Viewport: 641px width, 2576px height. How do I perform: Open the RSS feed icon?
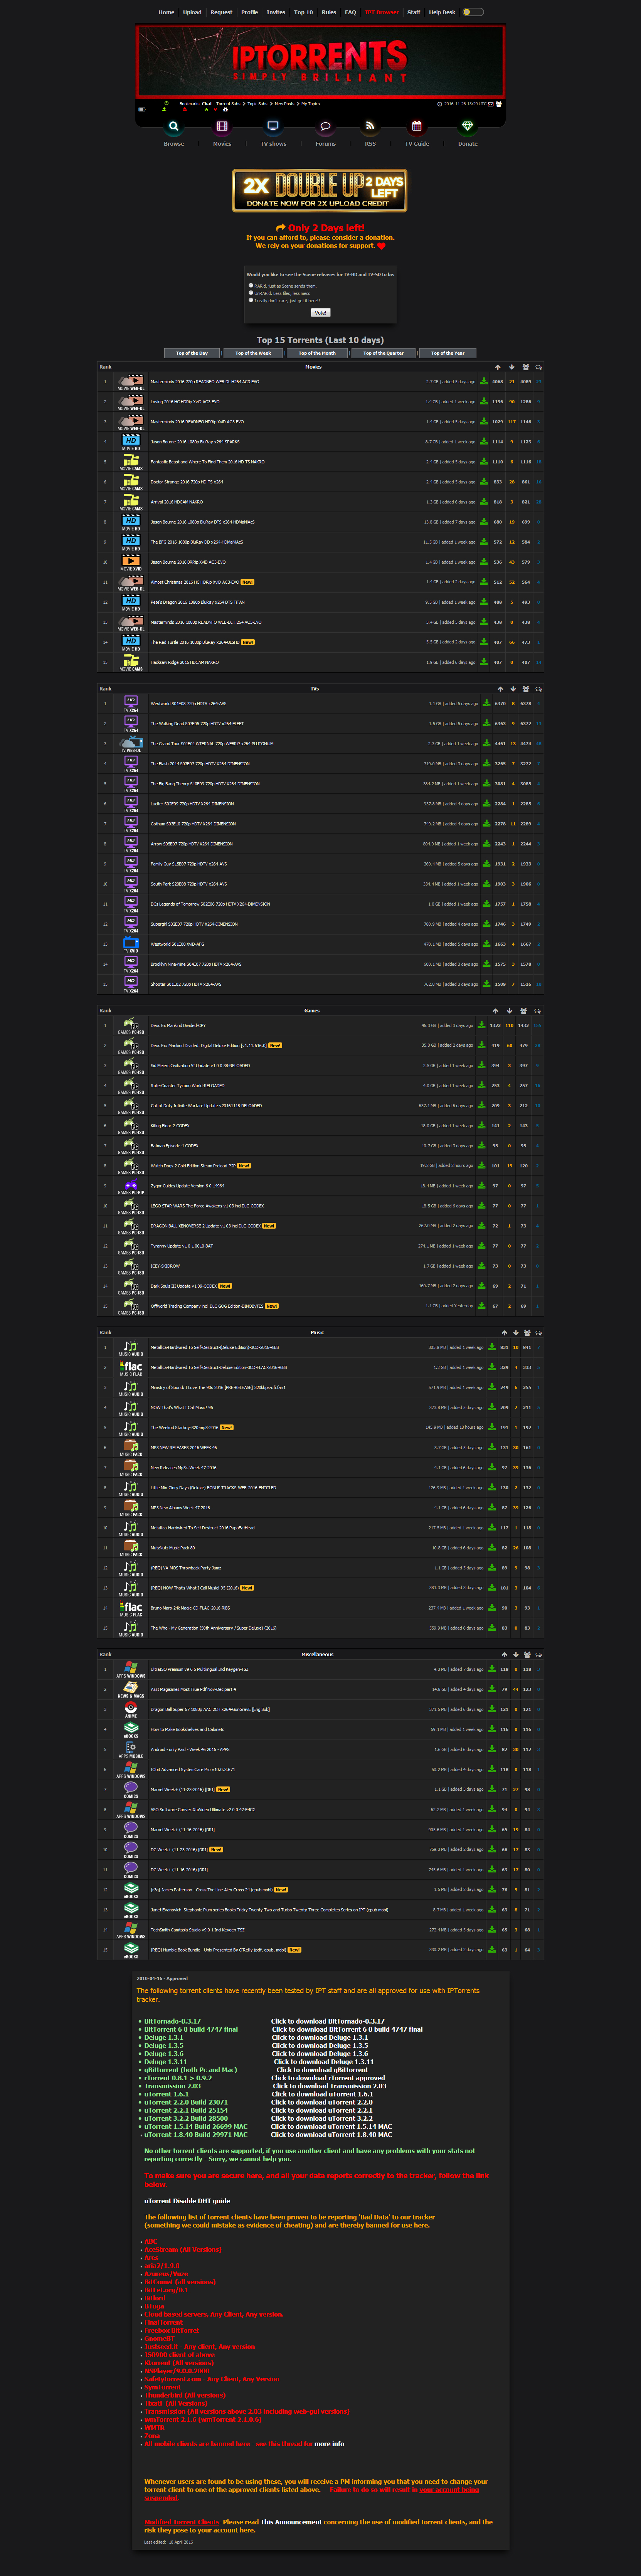tap(370, 126)
